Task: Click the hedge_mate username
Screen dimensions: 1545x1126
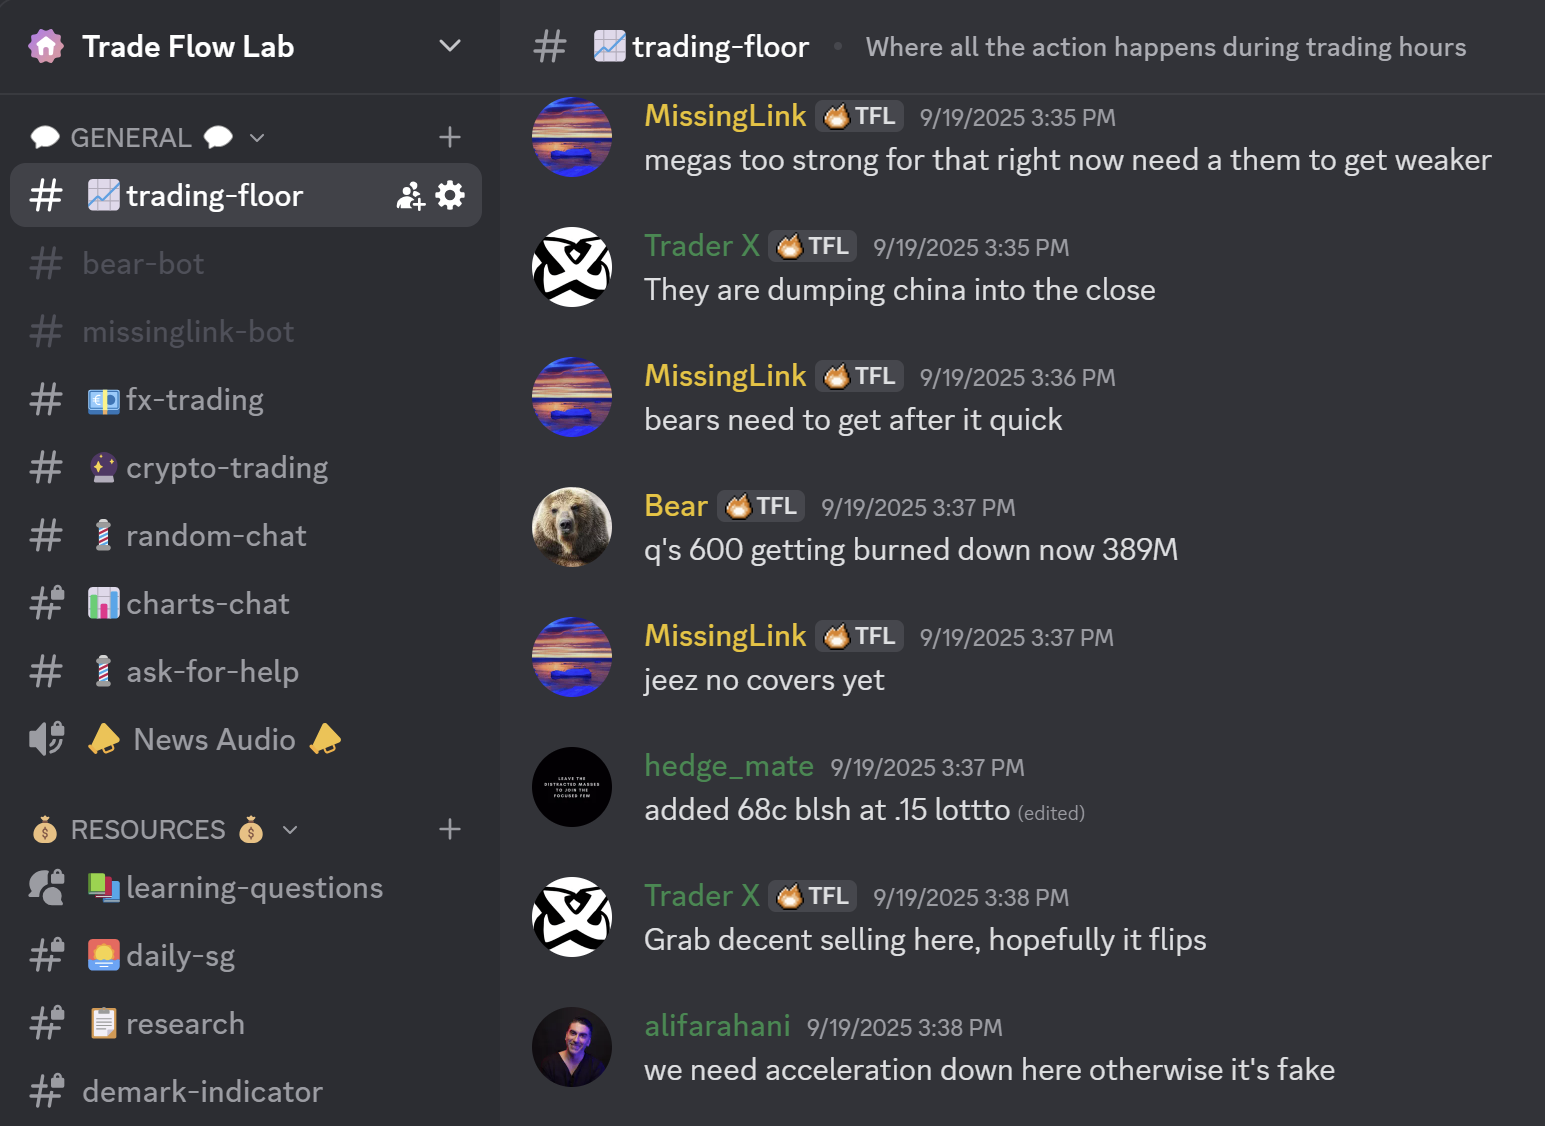Action: pos(729,766)
